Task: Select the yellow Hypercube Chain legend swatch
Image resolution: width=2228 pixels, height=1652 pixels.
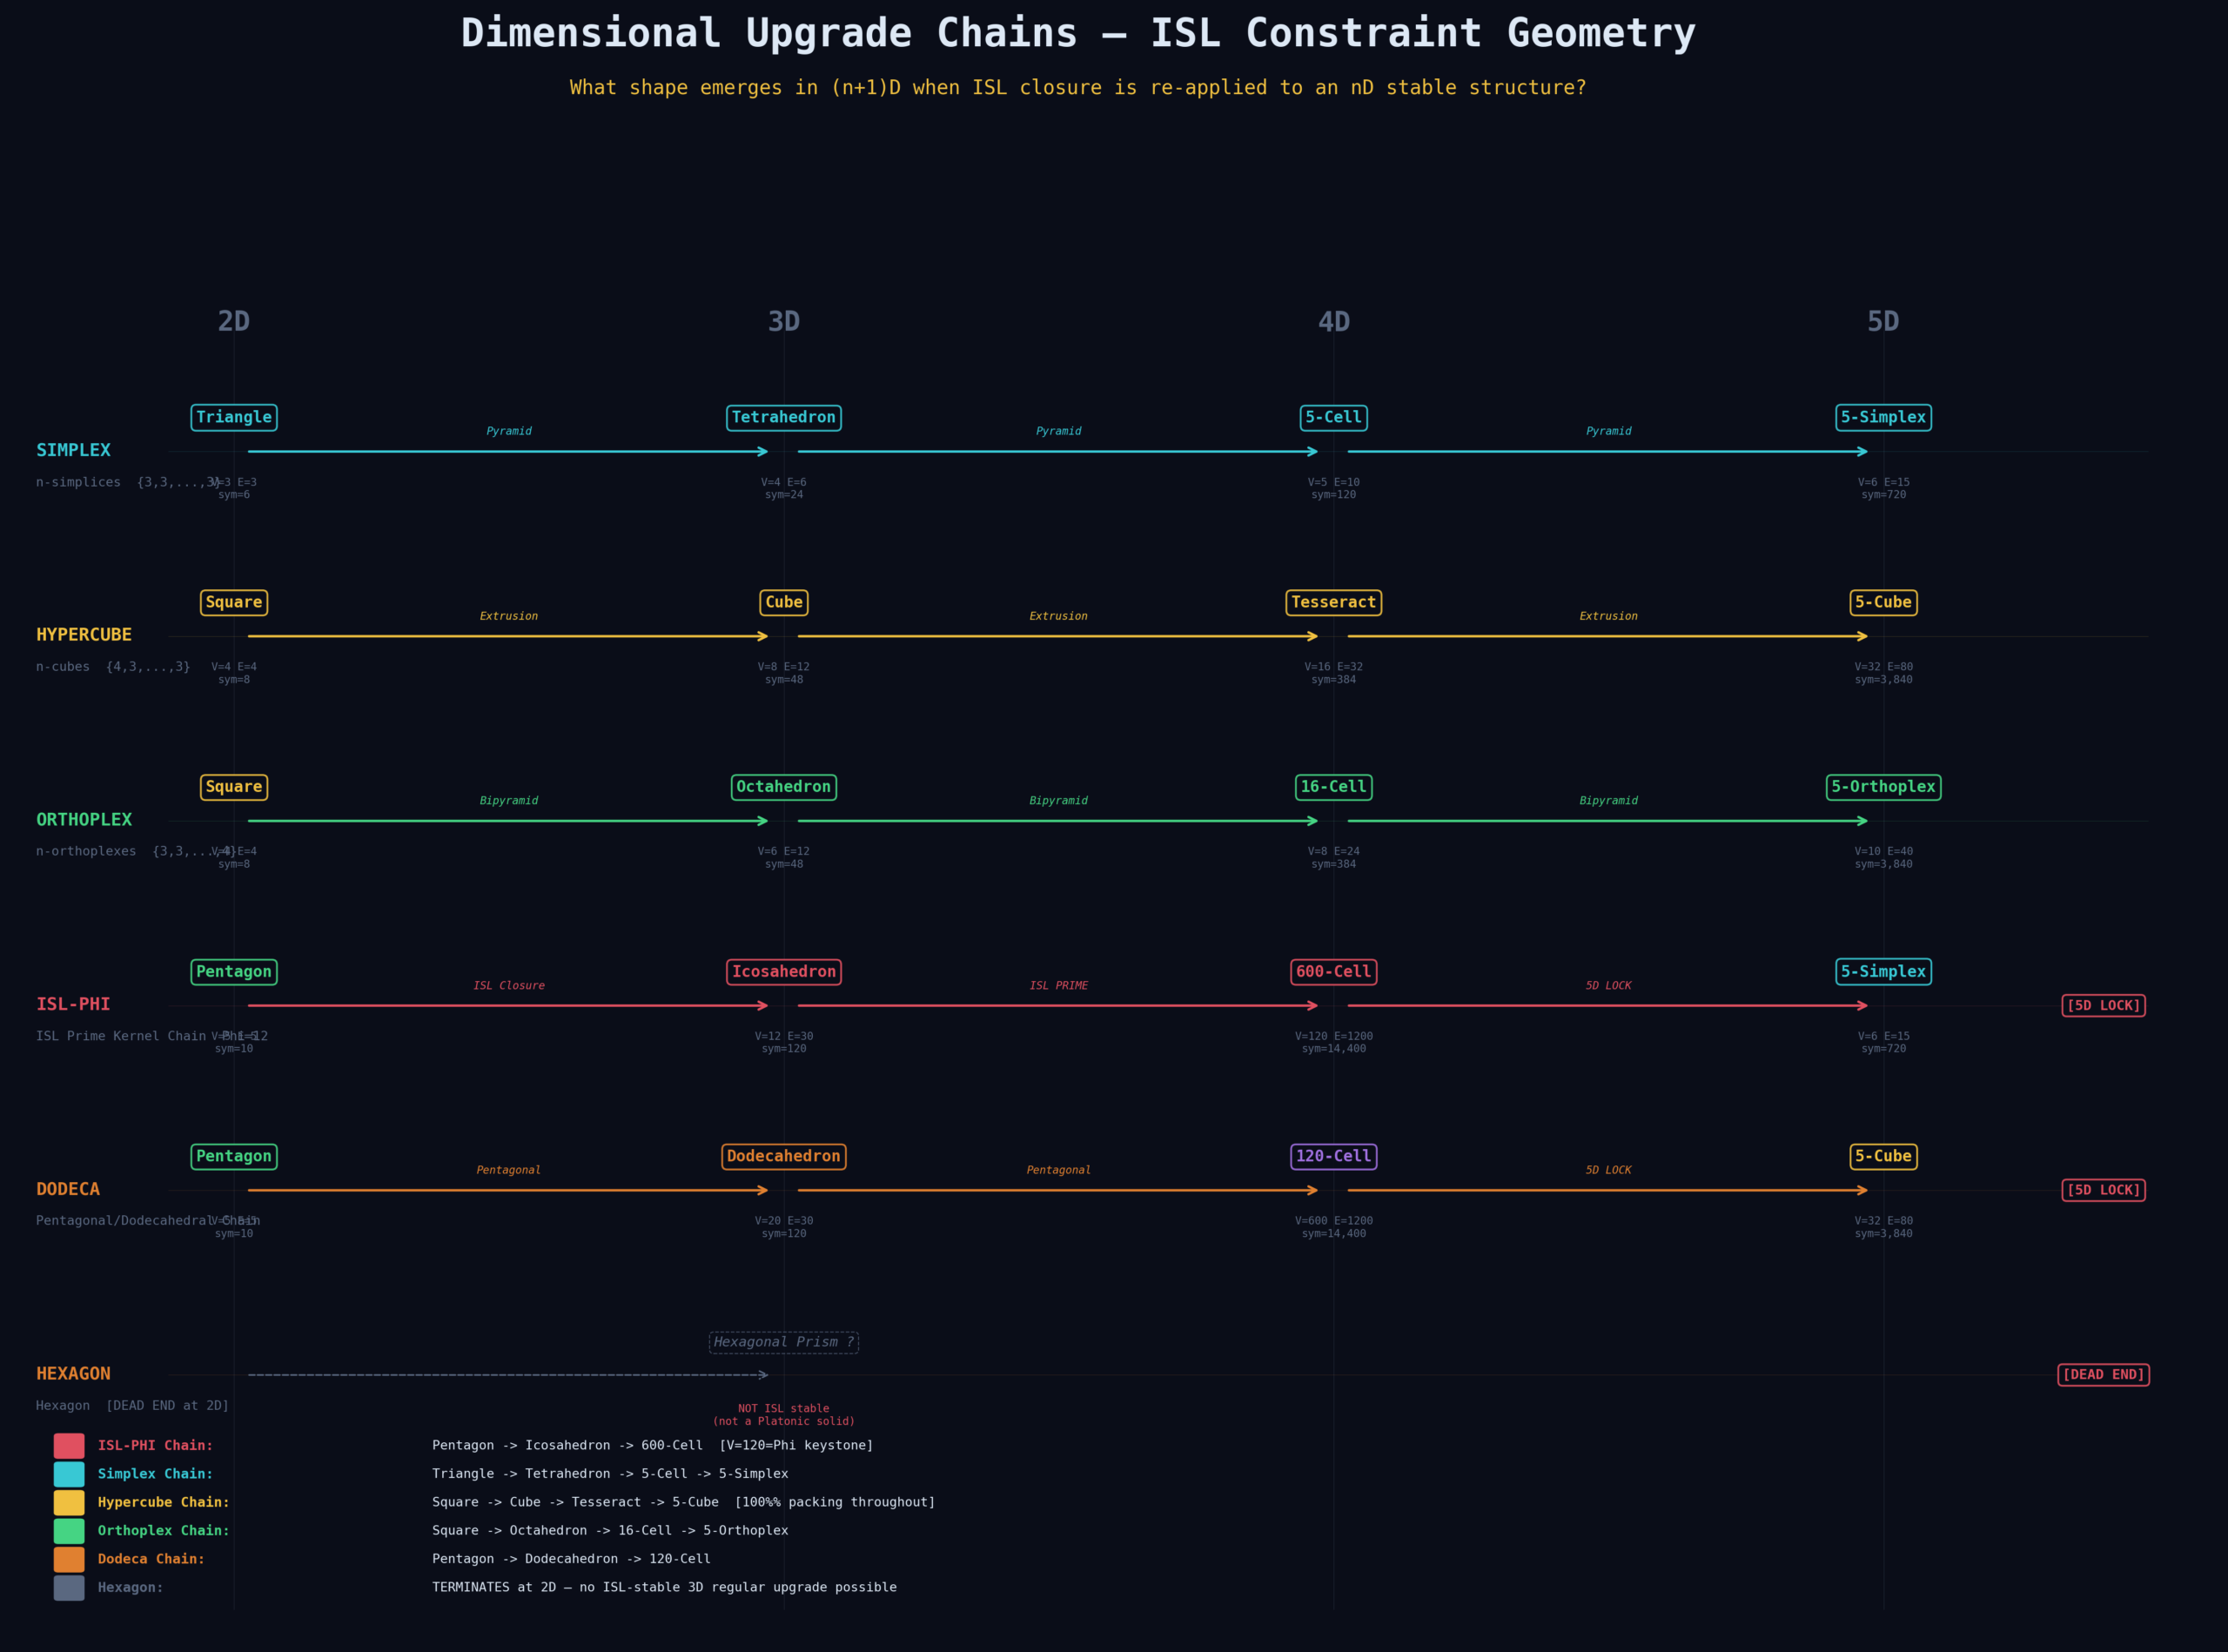Action: point(69,1503)
